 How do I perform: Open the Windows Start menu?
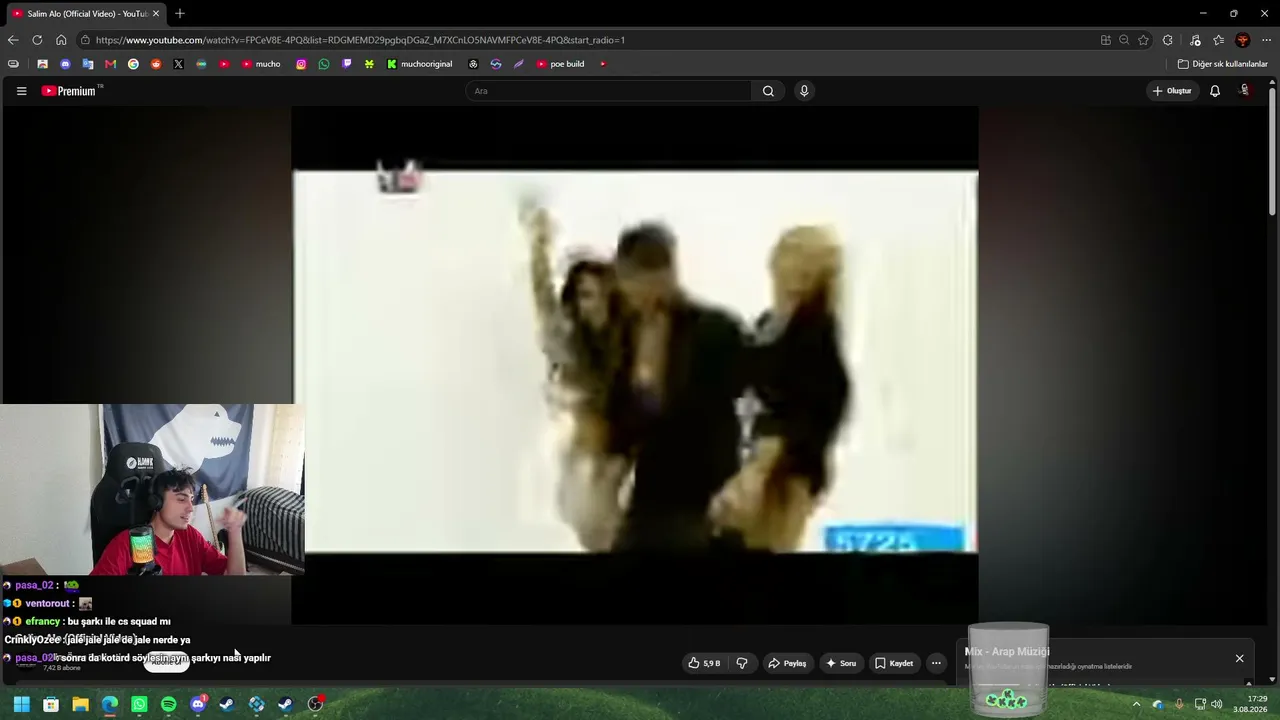point(22,704)
